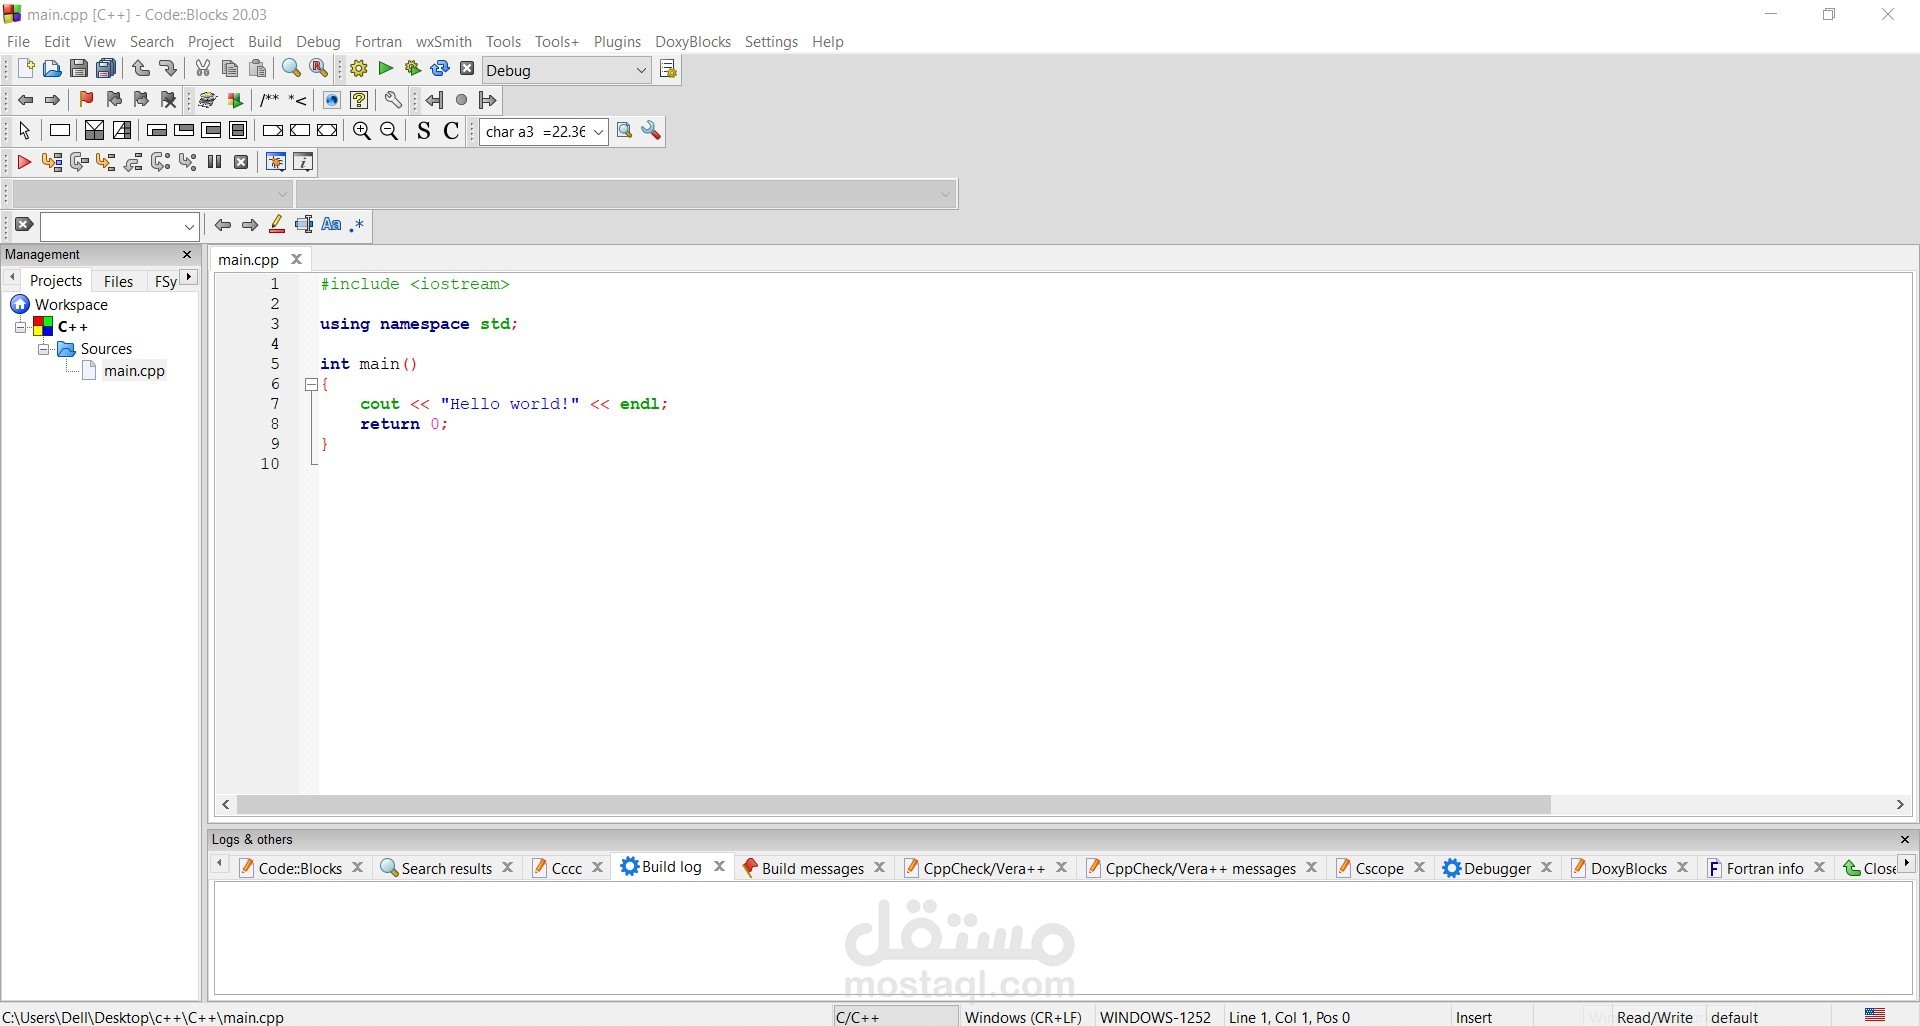Close the Logs & others panel

(x=1905, y=840)
